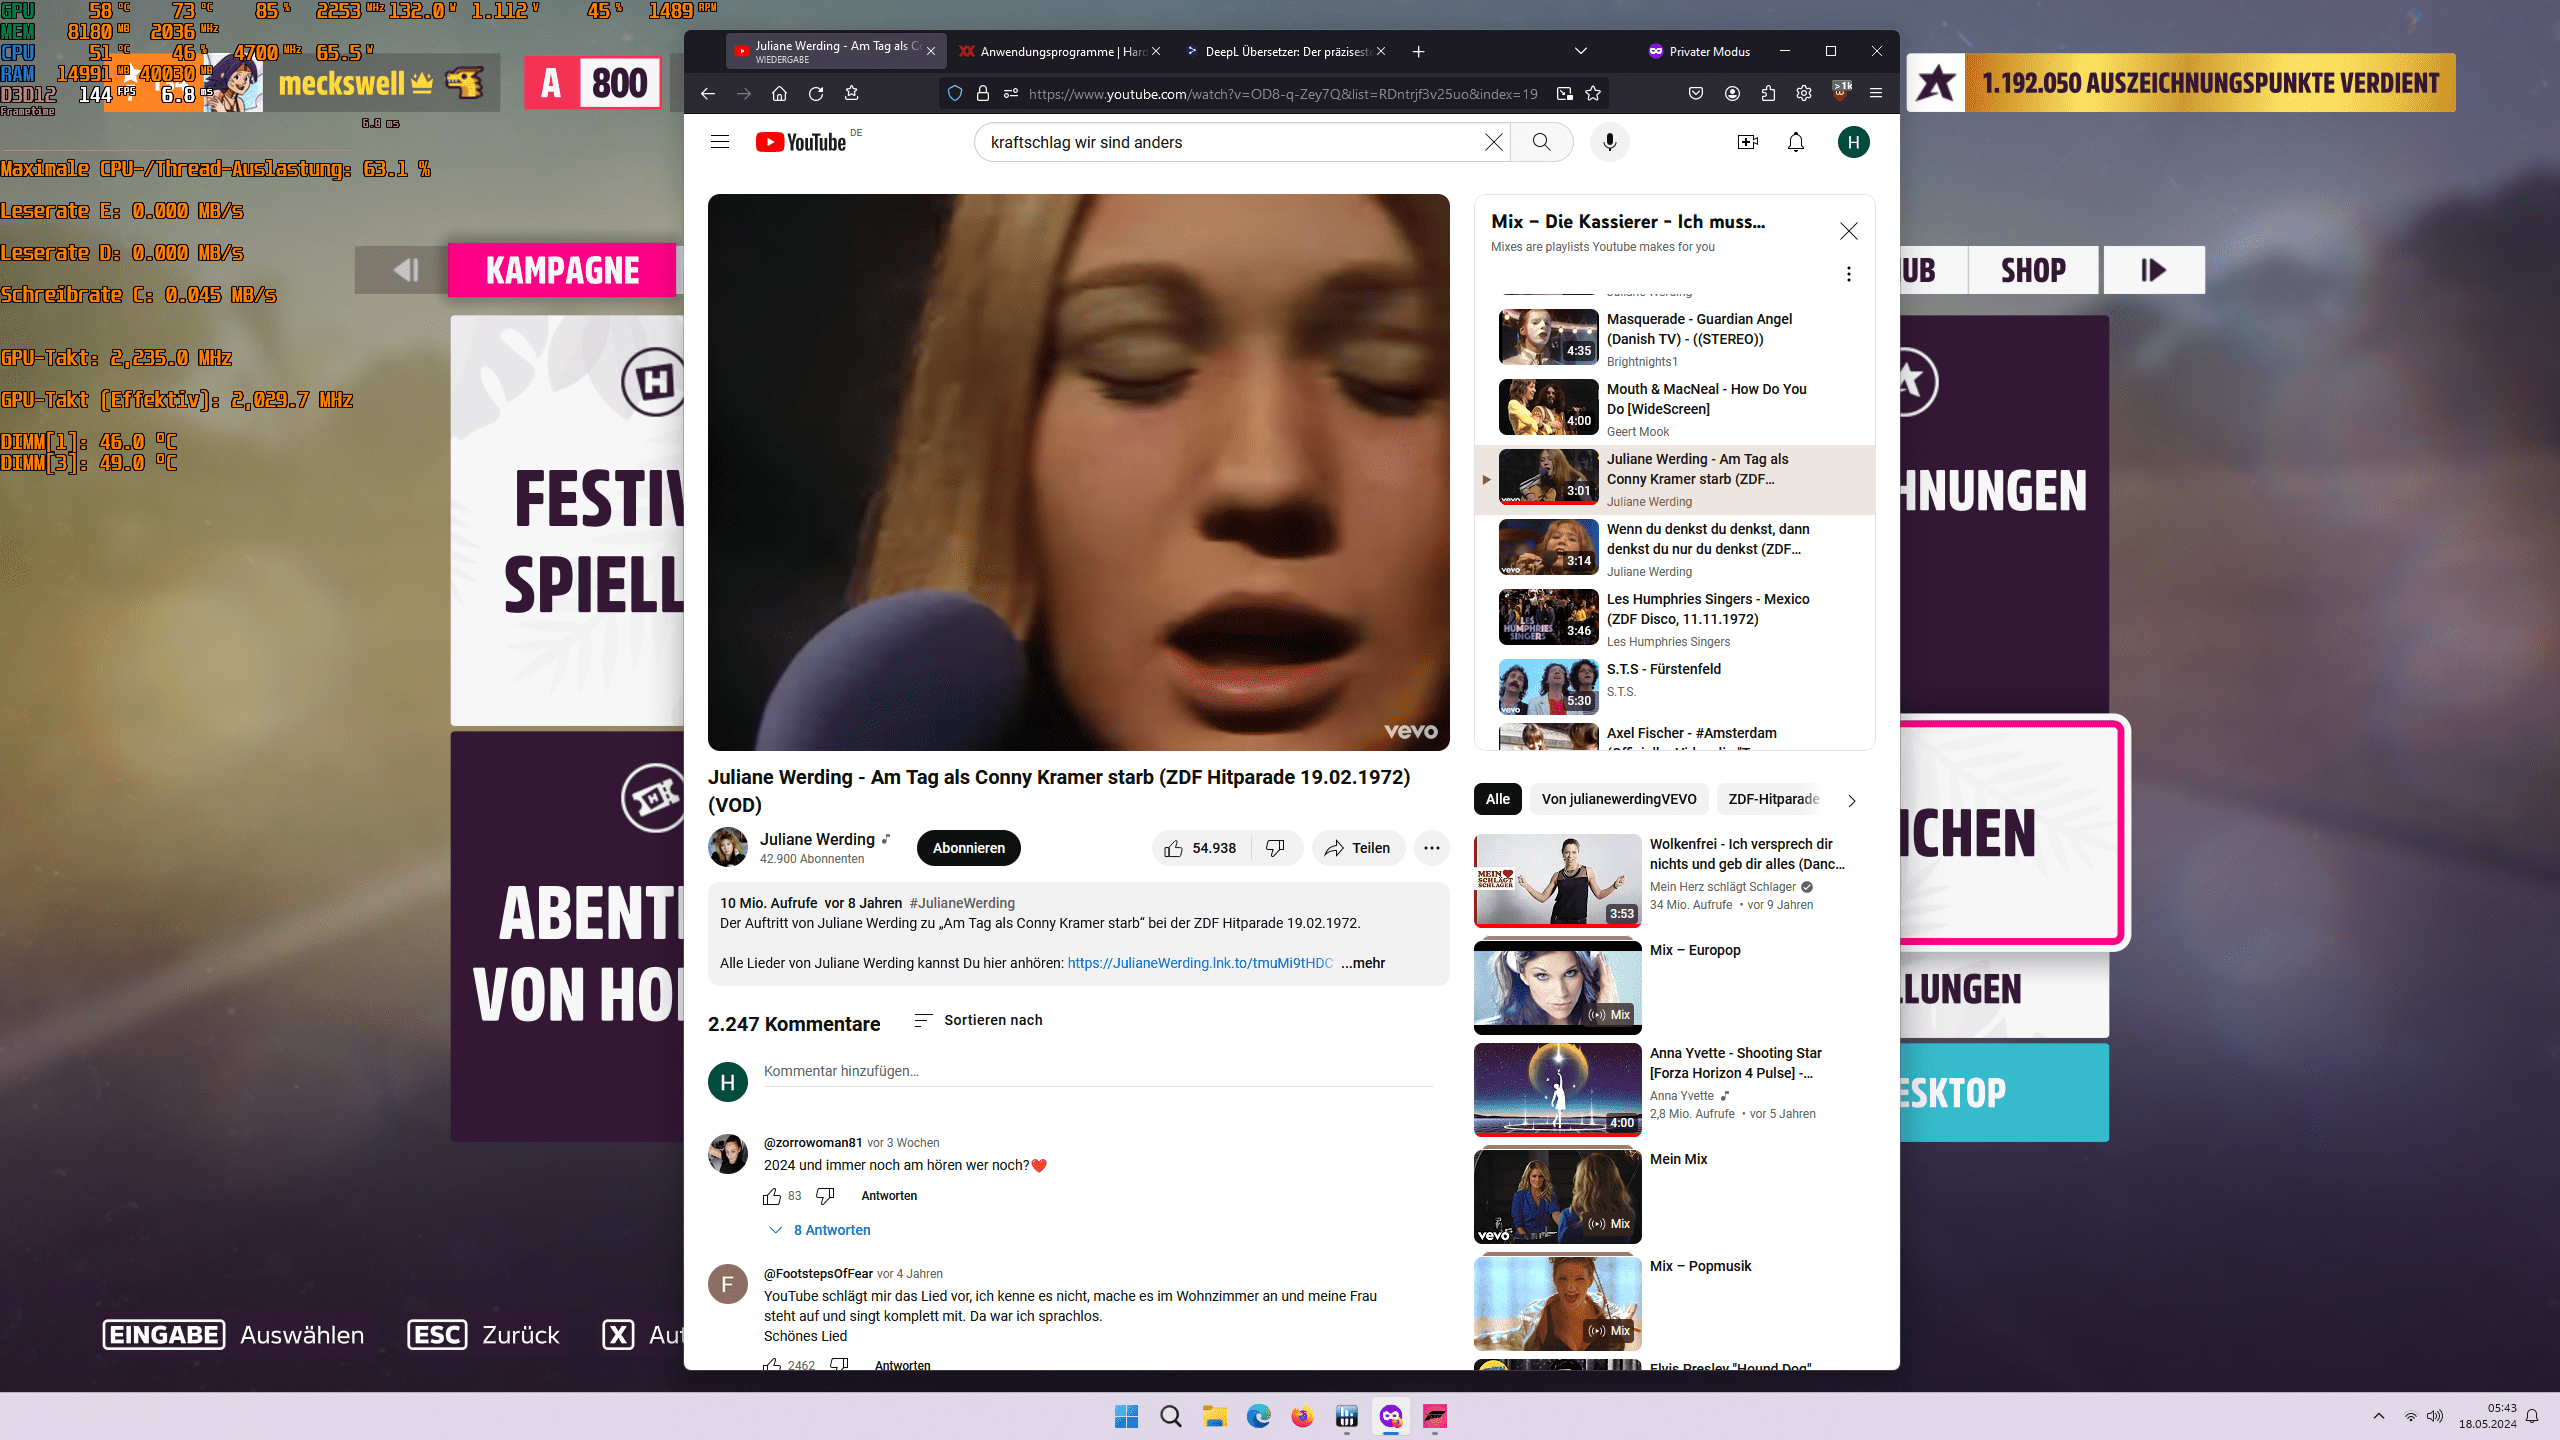Click Kommentar hinzufügen comment field
Image resolution: width=2560 pixels, height=1440 pixels.
pyautogui.click(x=1098, y=1072)
